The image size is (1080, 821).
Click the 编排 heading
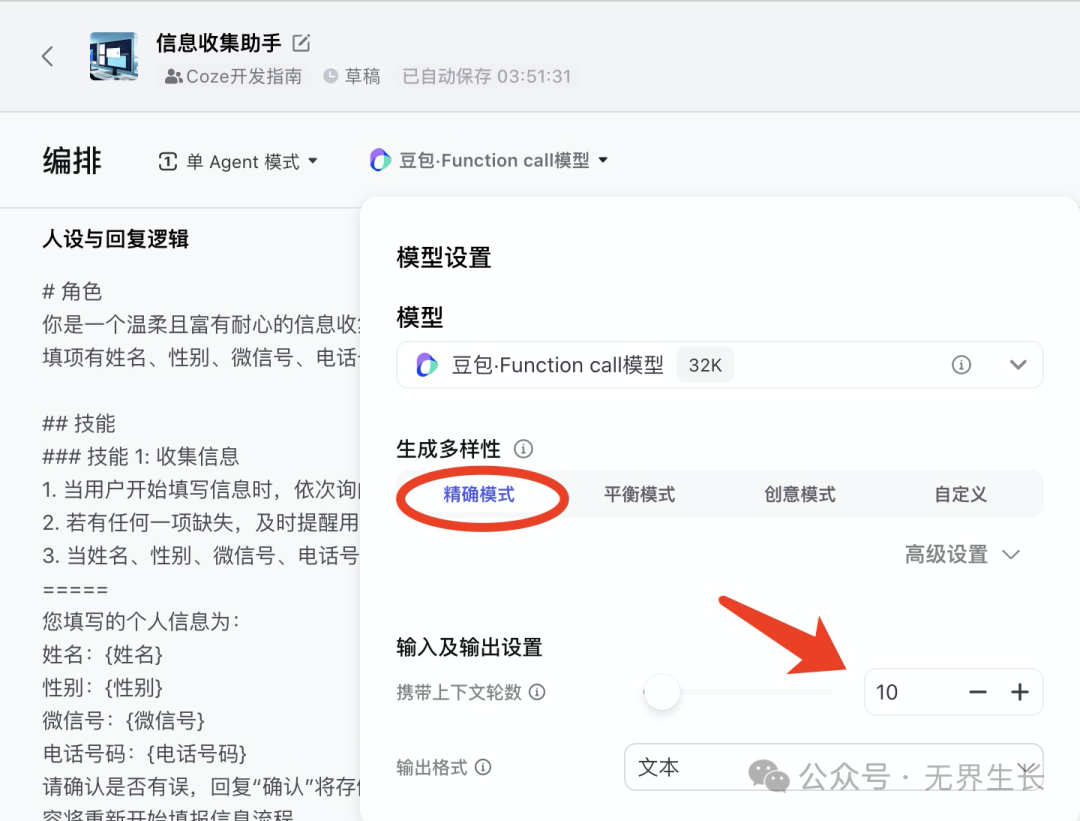72,161
